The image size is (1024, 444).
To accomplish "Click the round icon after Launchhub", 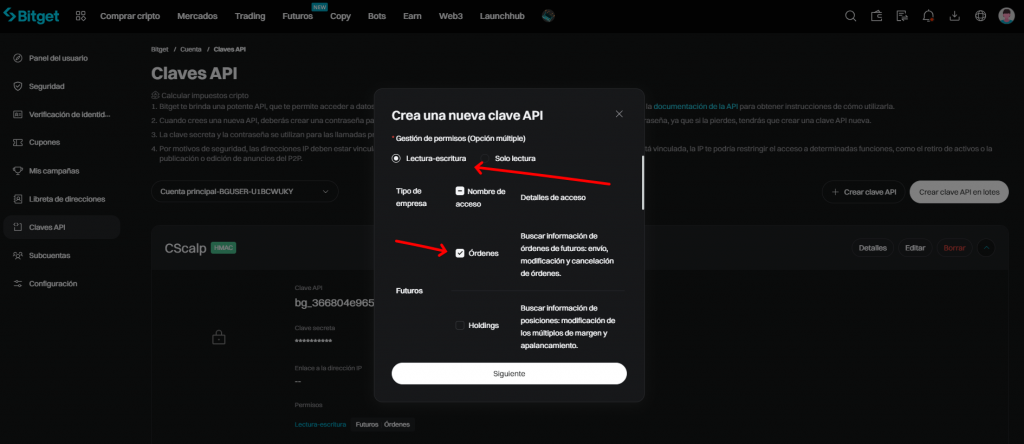I will coord(549,16).
